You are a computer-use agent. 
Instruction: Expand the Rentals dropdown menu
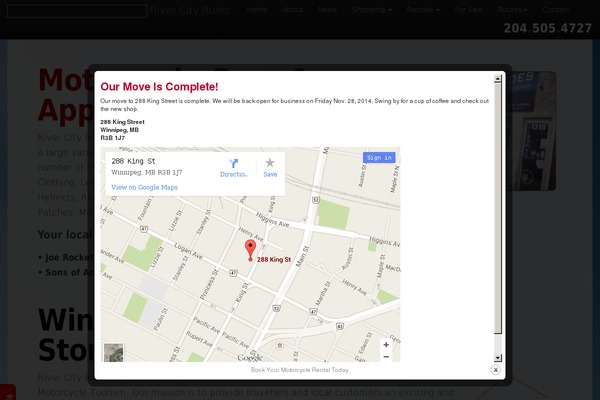pos(422,10)
